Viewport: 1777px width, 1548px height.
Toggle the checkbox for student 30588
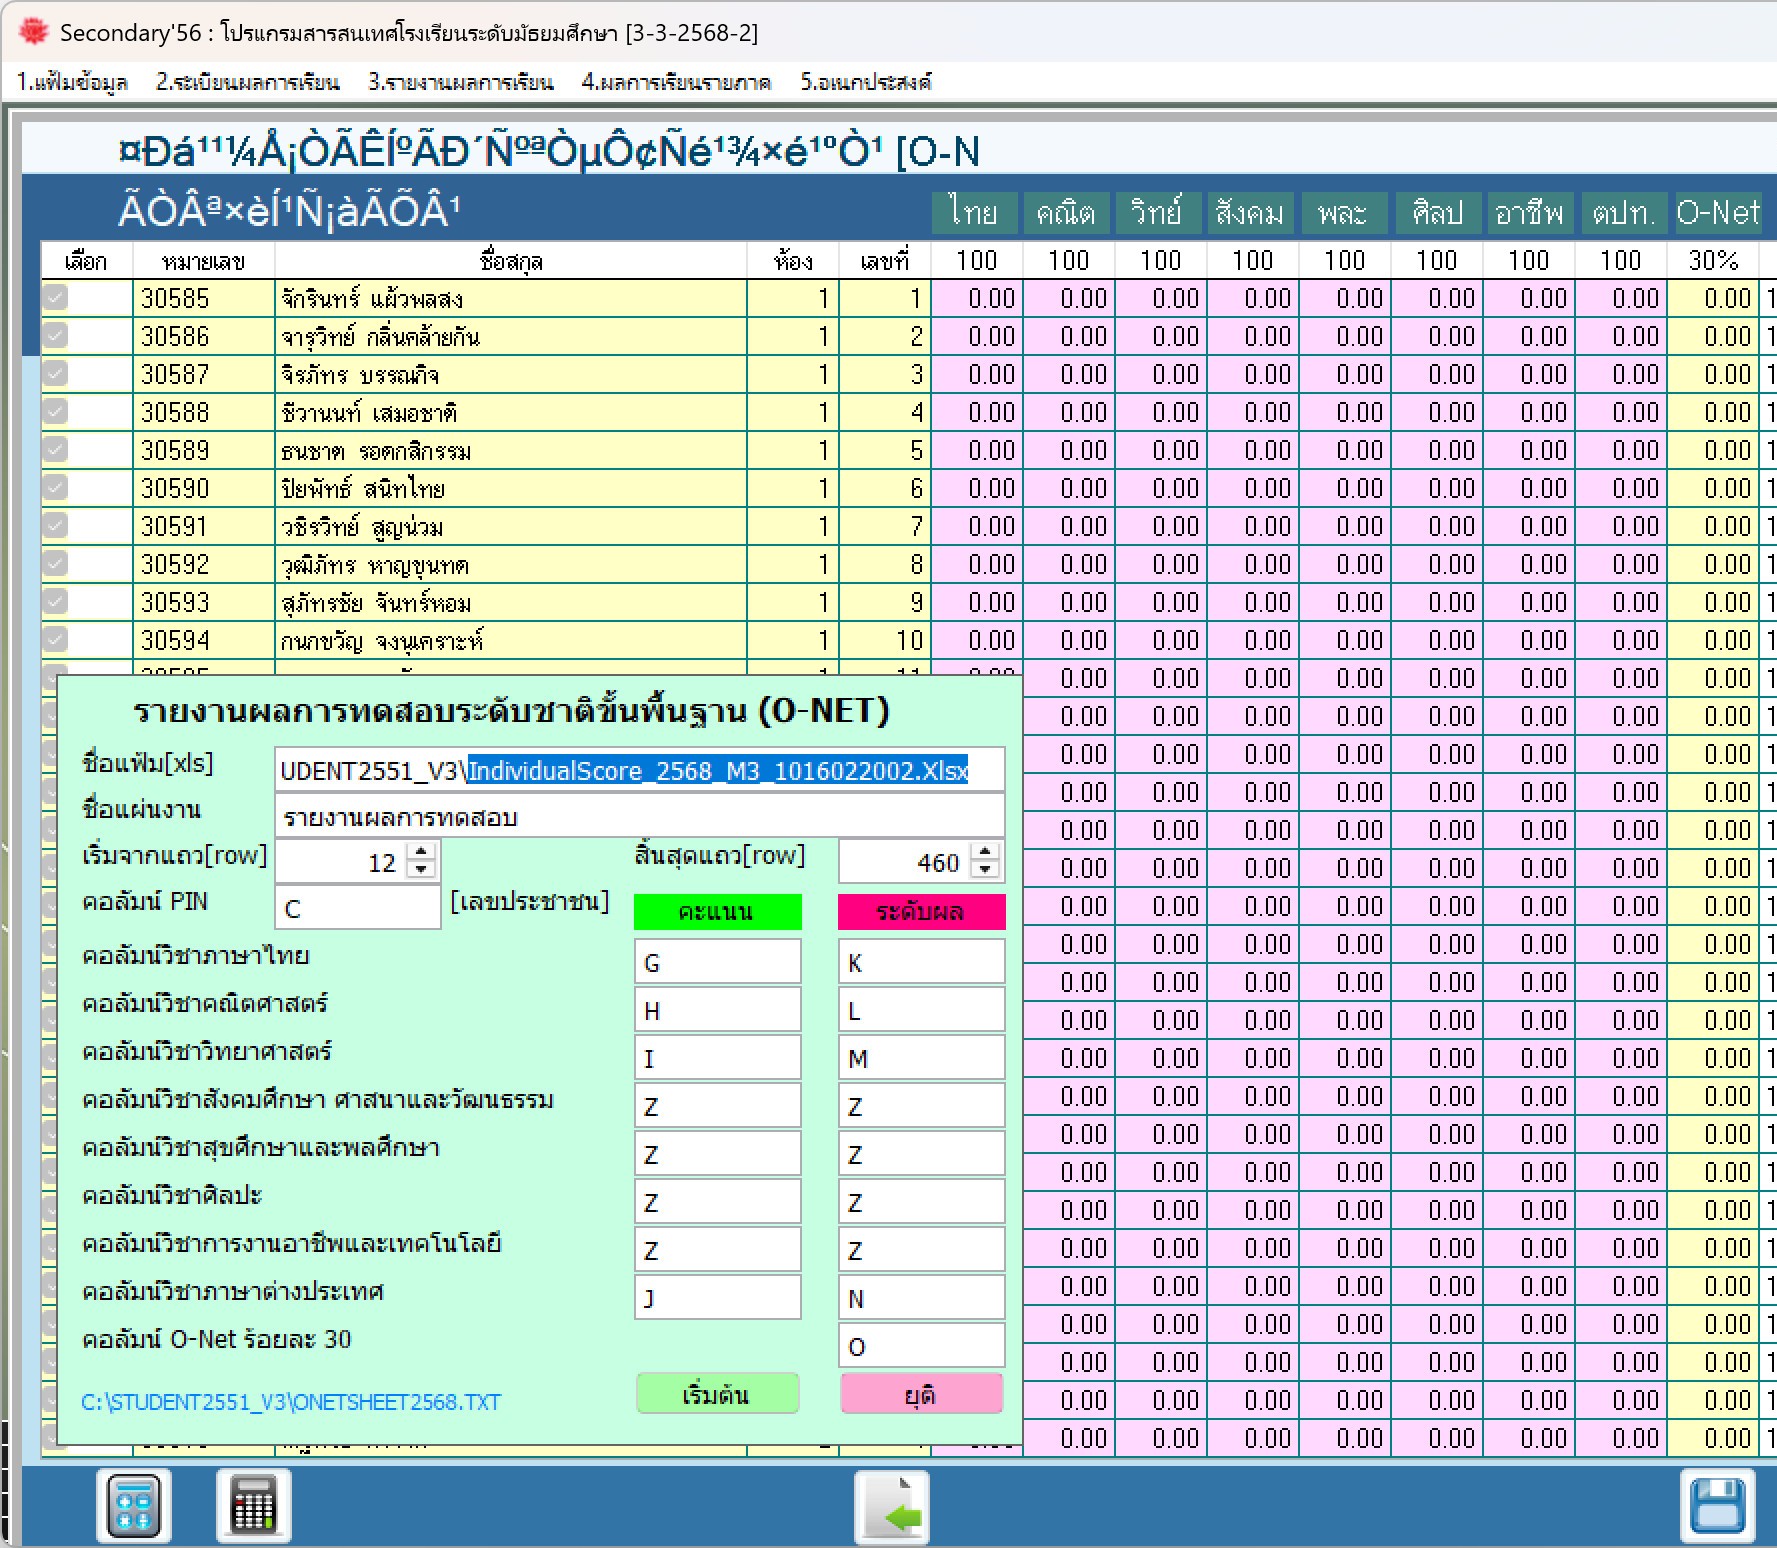(55, 412)
